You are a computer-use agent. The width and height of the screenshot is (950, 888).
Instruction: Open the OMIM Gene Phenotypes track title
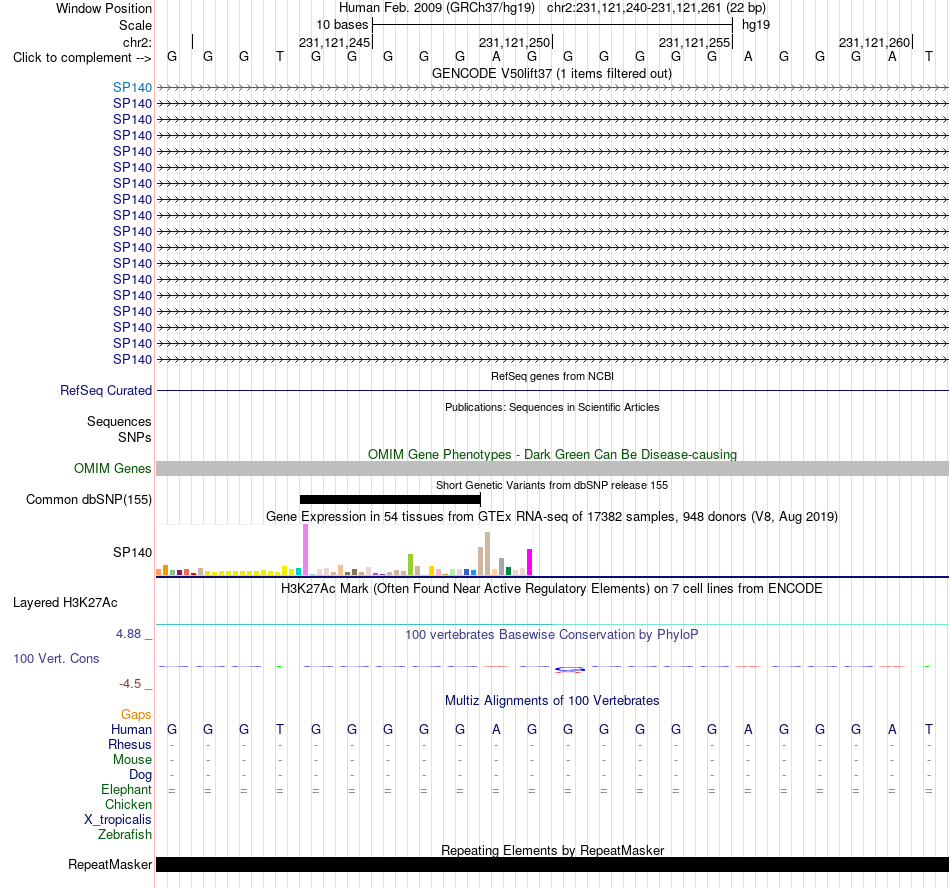point(552,454)
